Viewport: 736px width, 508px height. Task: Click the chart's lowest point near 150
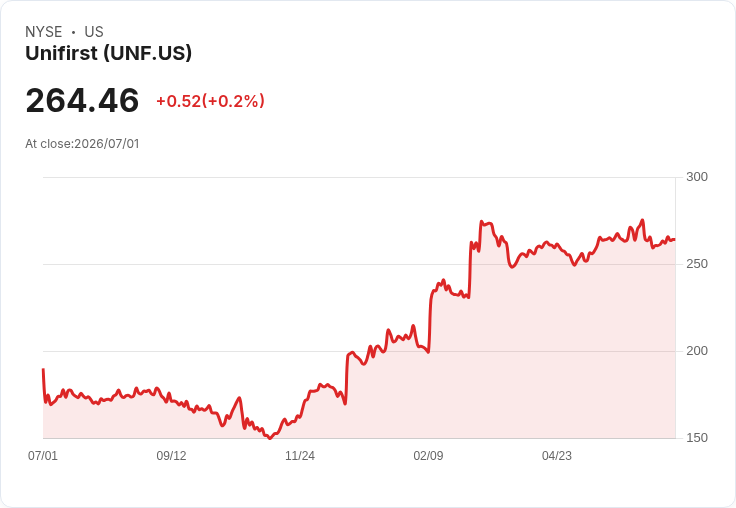[269, 439]
